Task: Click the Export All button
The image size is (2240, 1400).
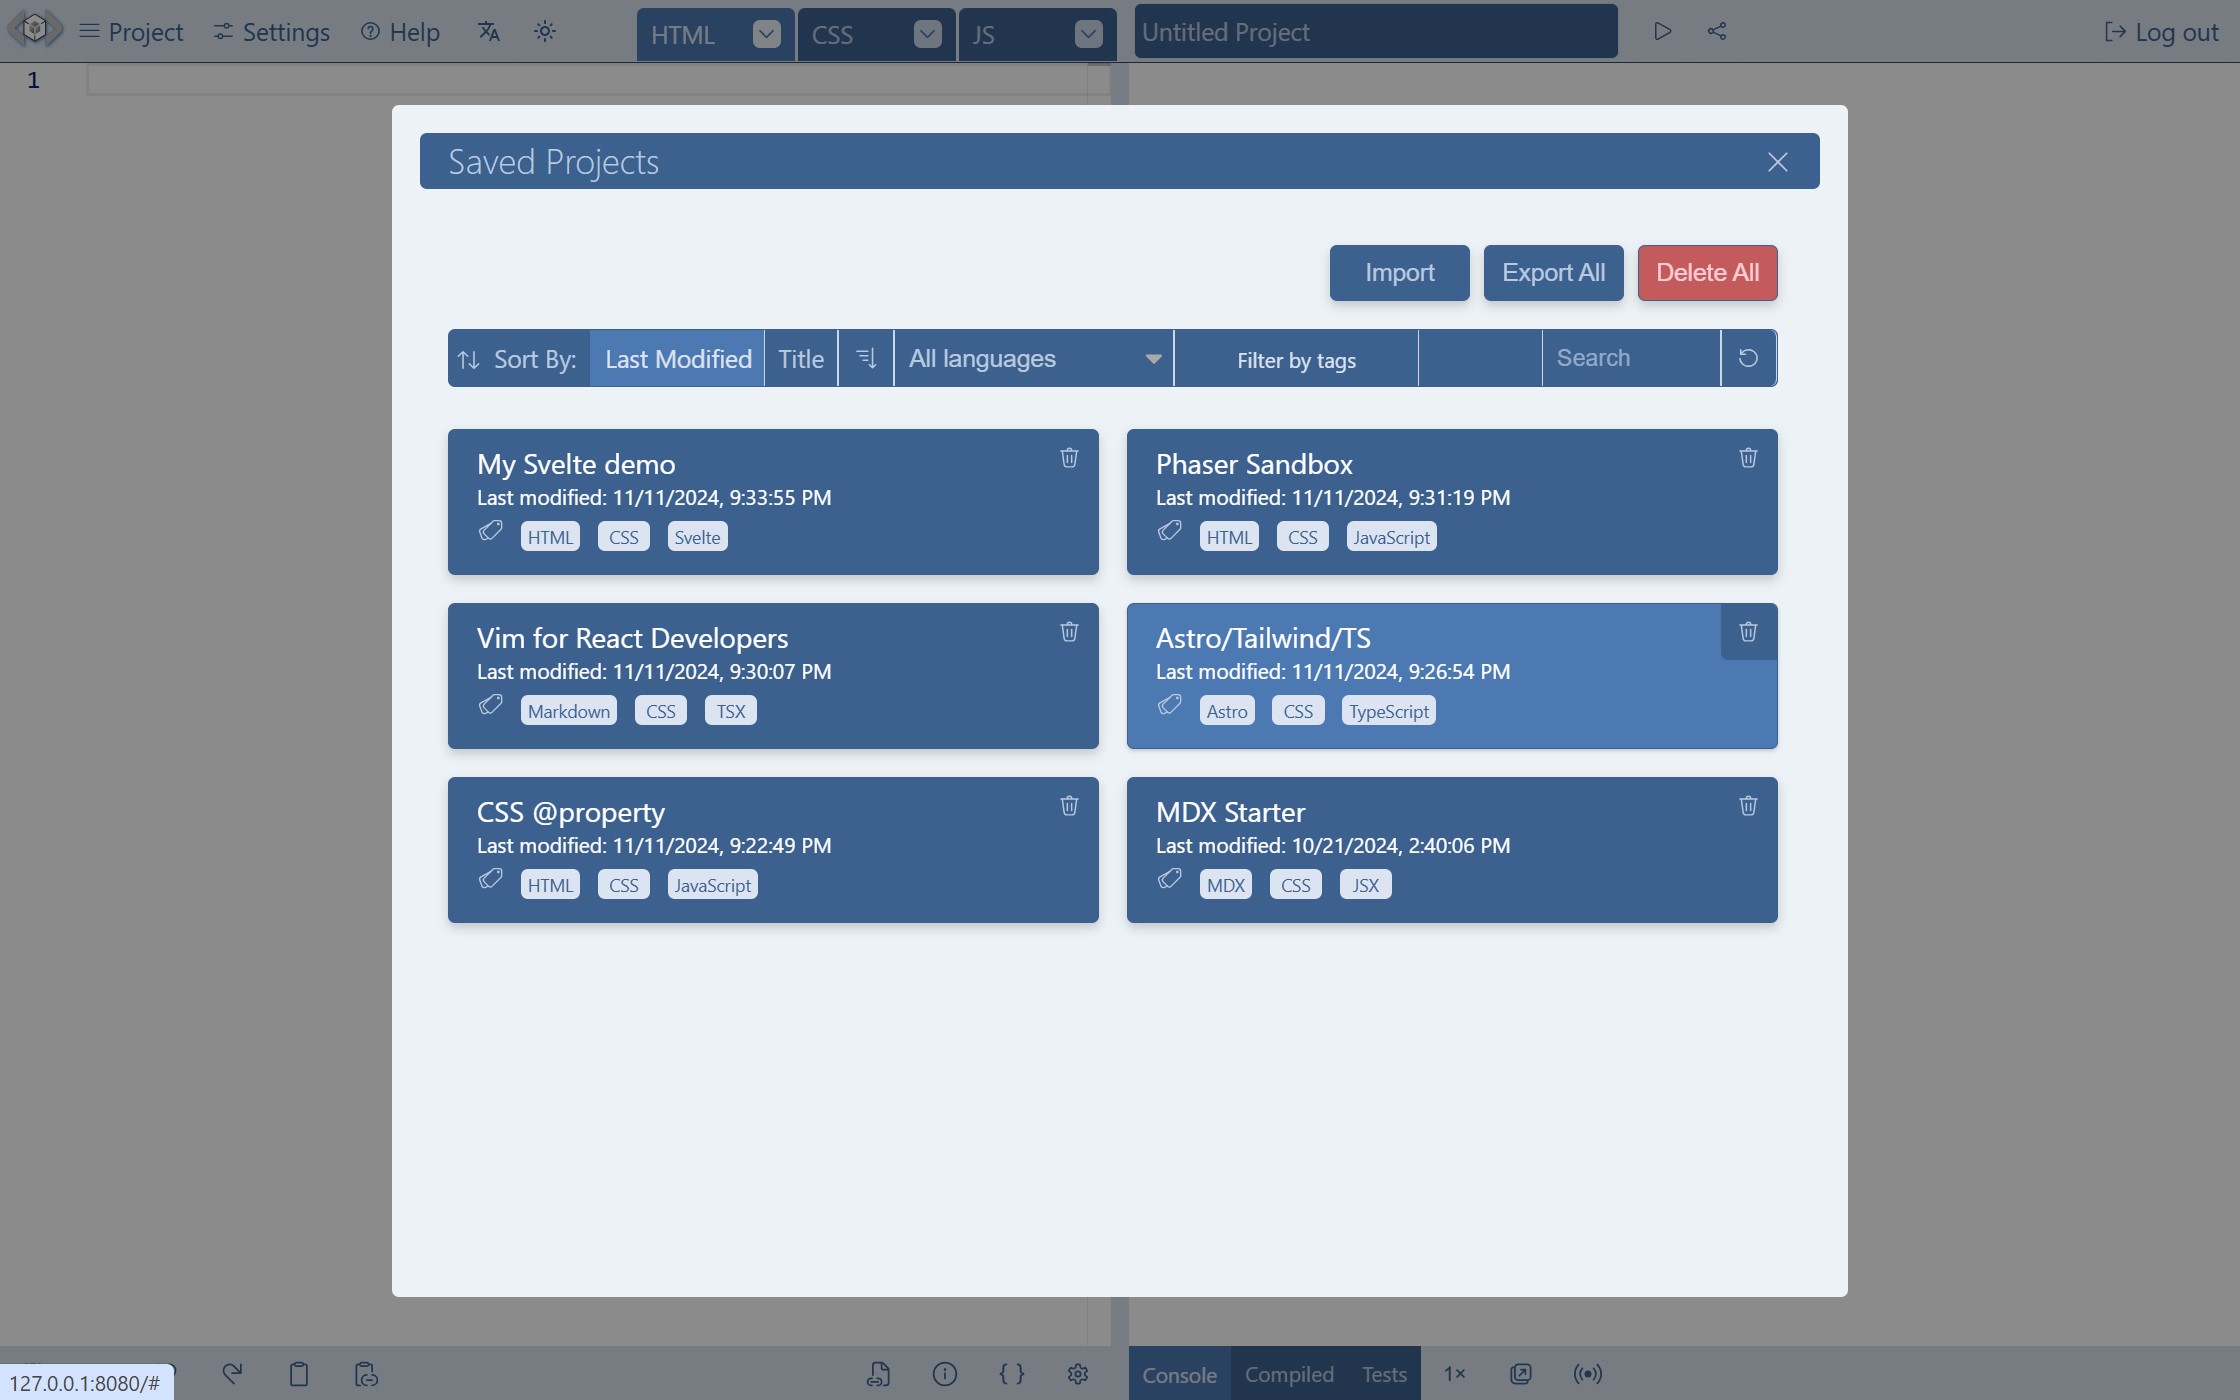Action: (x=1553, y=273)
